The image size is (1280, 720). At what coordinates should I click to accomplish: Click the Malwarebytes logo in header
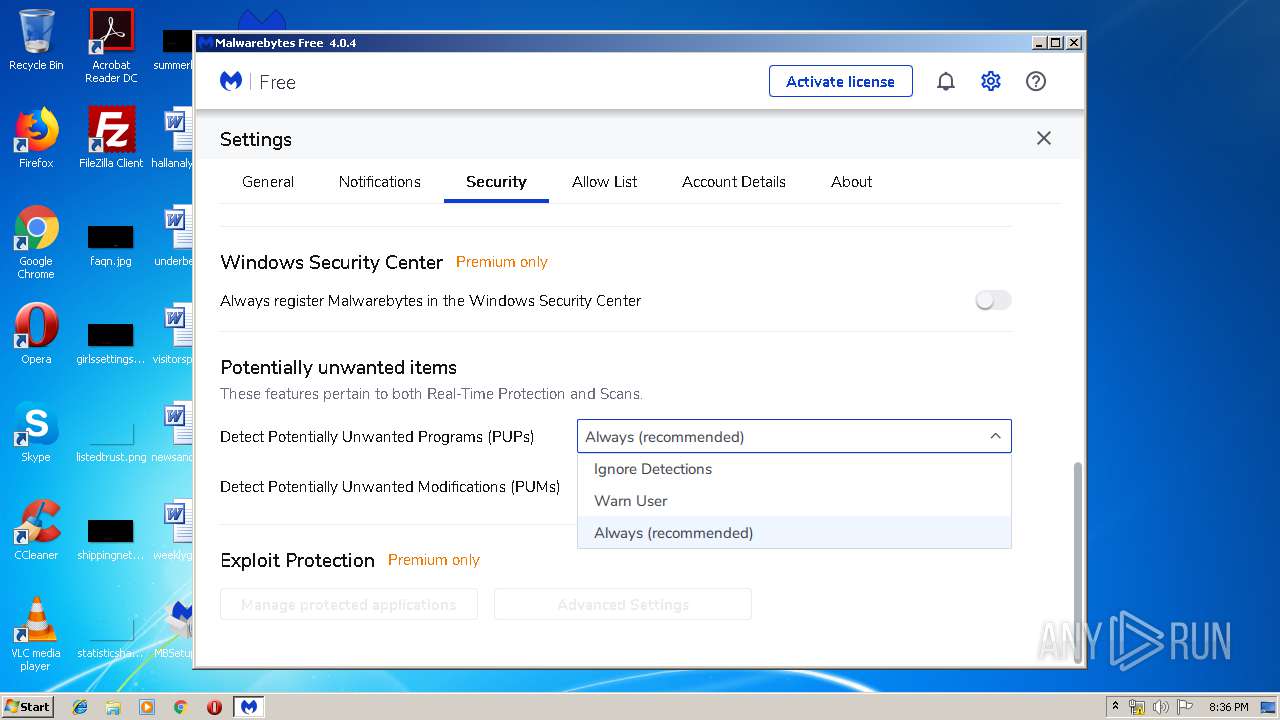pyautogui.click(x=231, y=82)
